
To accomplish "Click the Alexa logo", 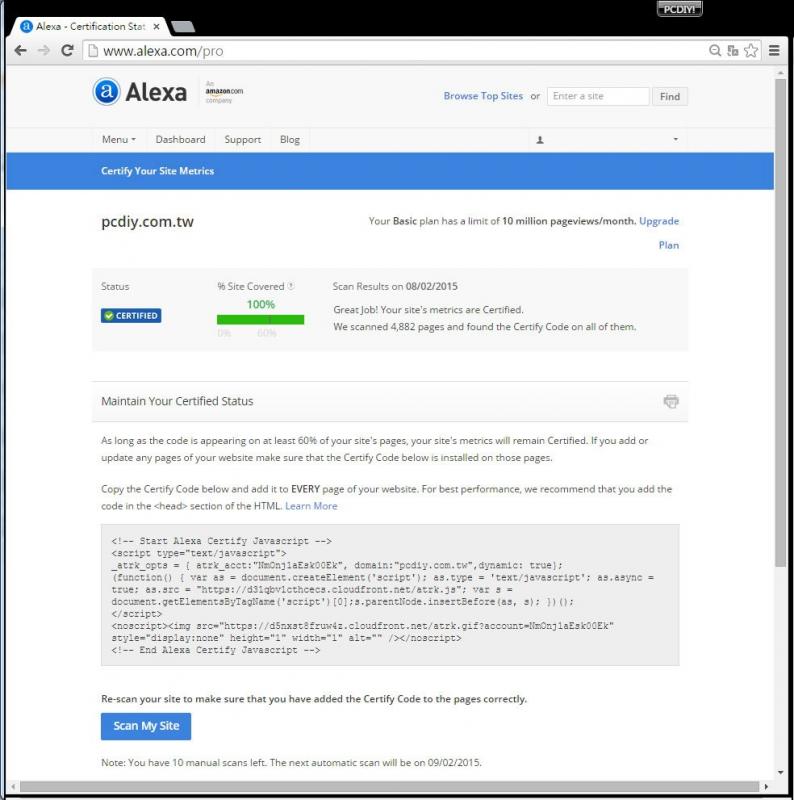I will click(x=140, y=92).
